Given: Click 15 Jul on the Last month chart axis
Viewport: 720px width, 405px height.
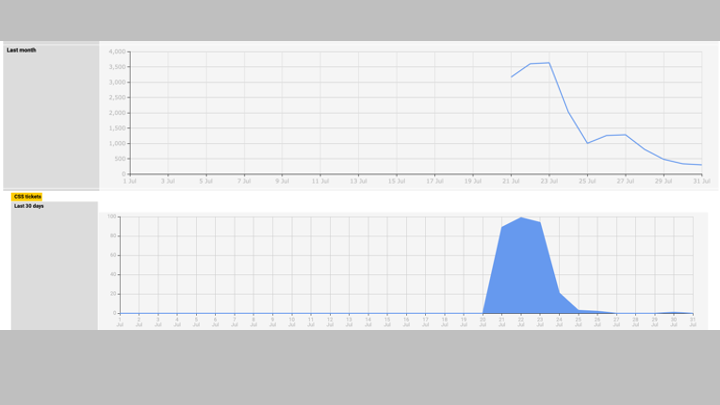Looking at the screenshot, I should tap(397, 181).
